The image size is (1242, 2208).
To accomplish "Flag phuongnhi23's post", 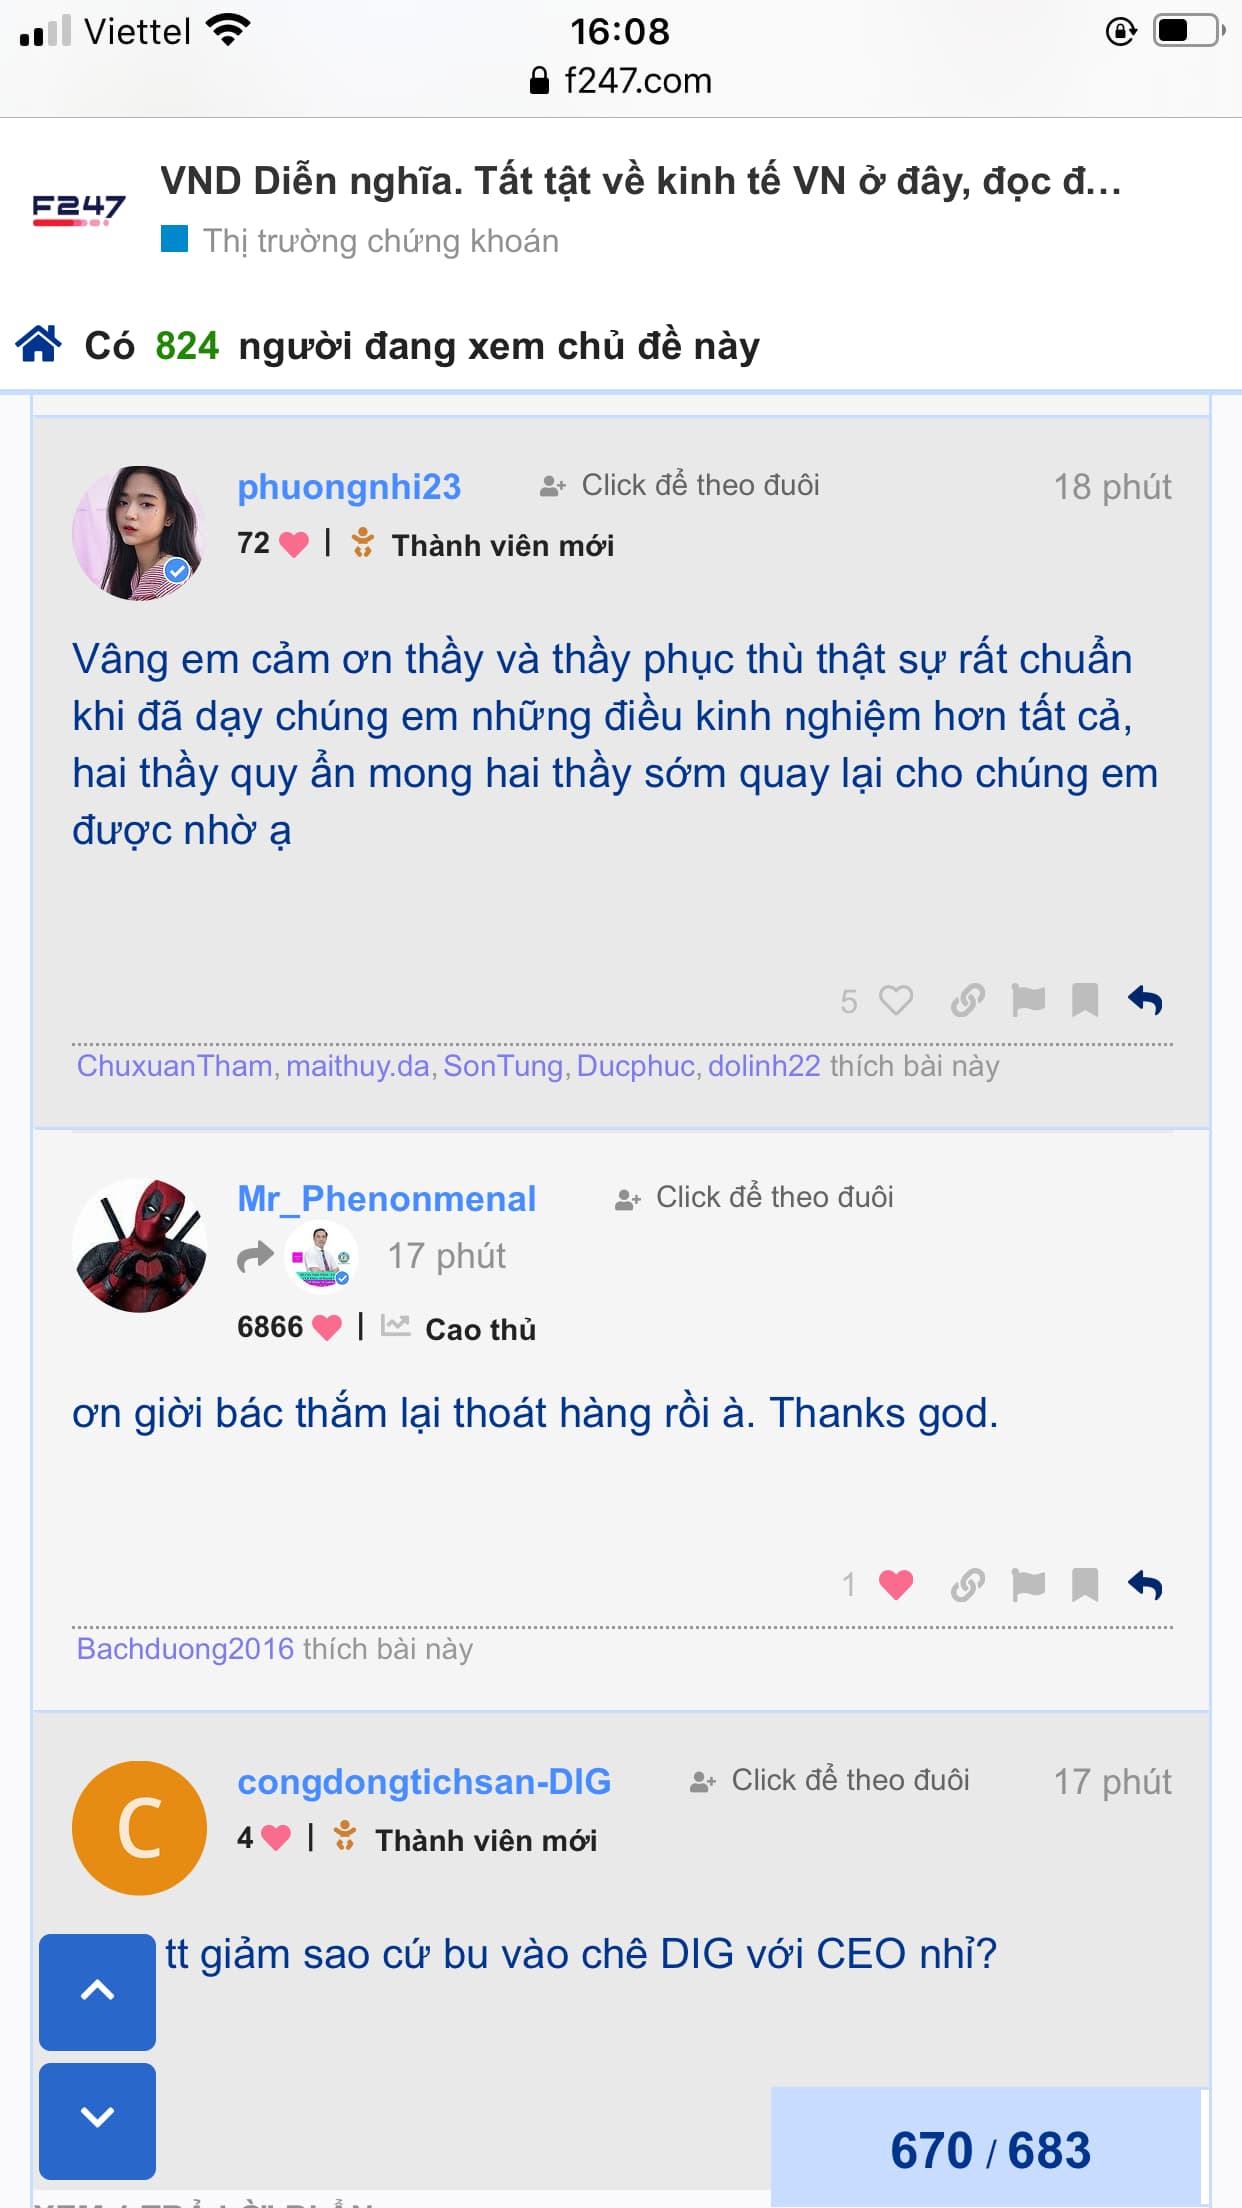I will tap(1028, 1000).
